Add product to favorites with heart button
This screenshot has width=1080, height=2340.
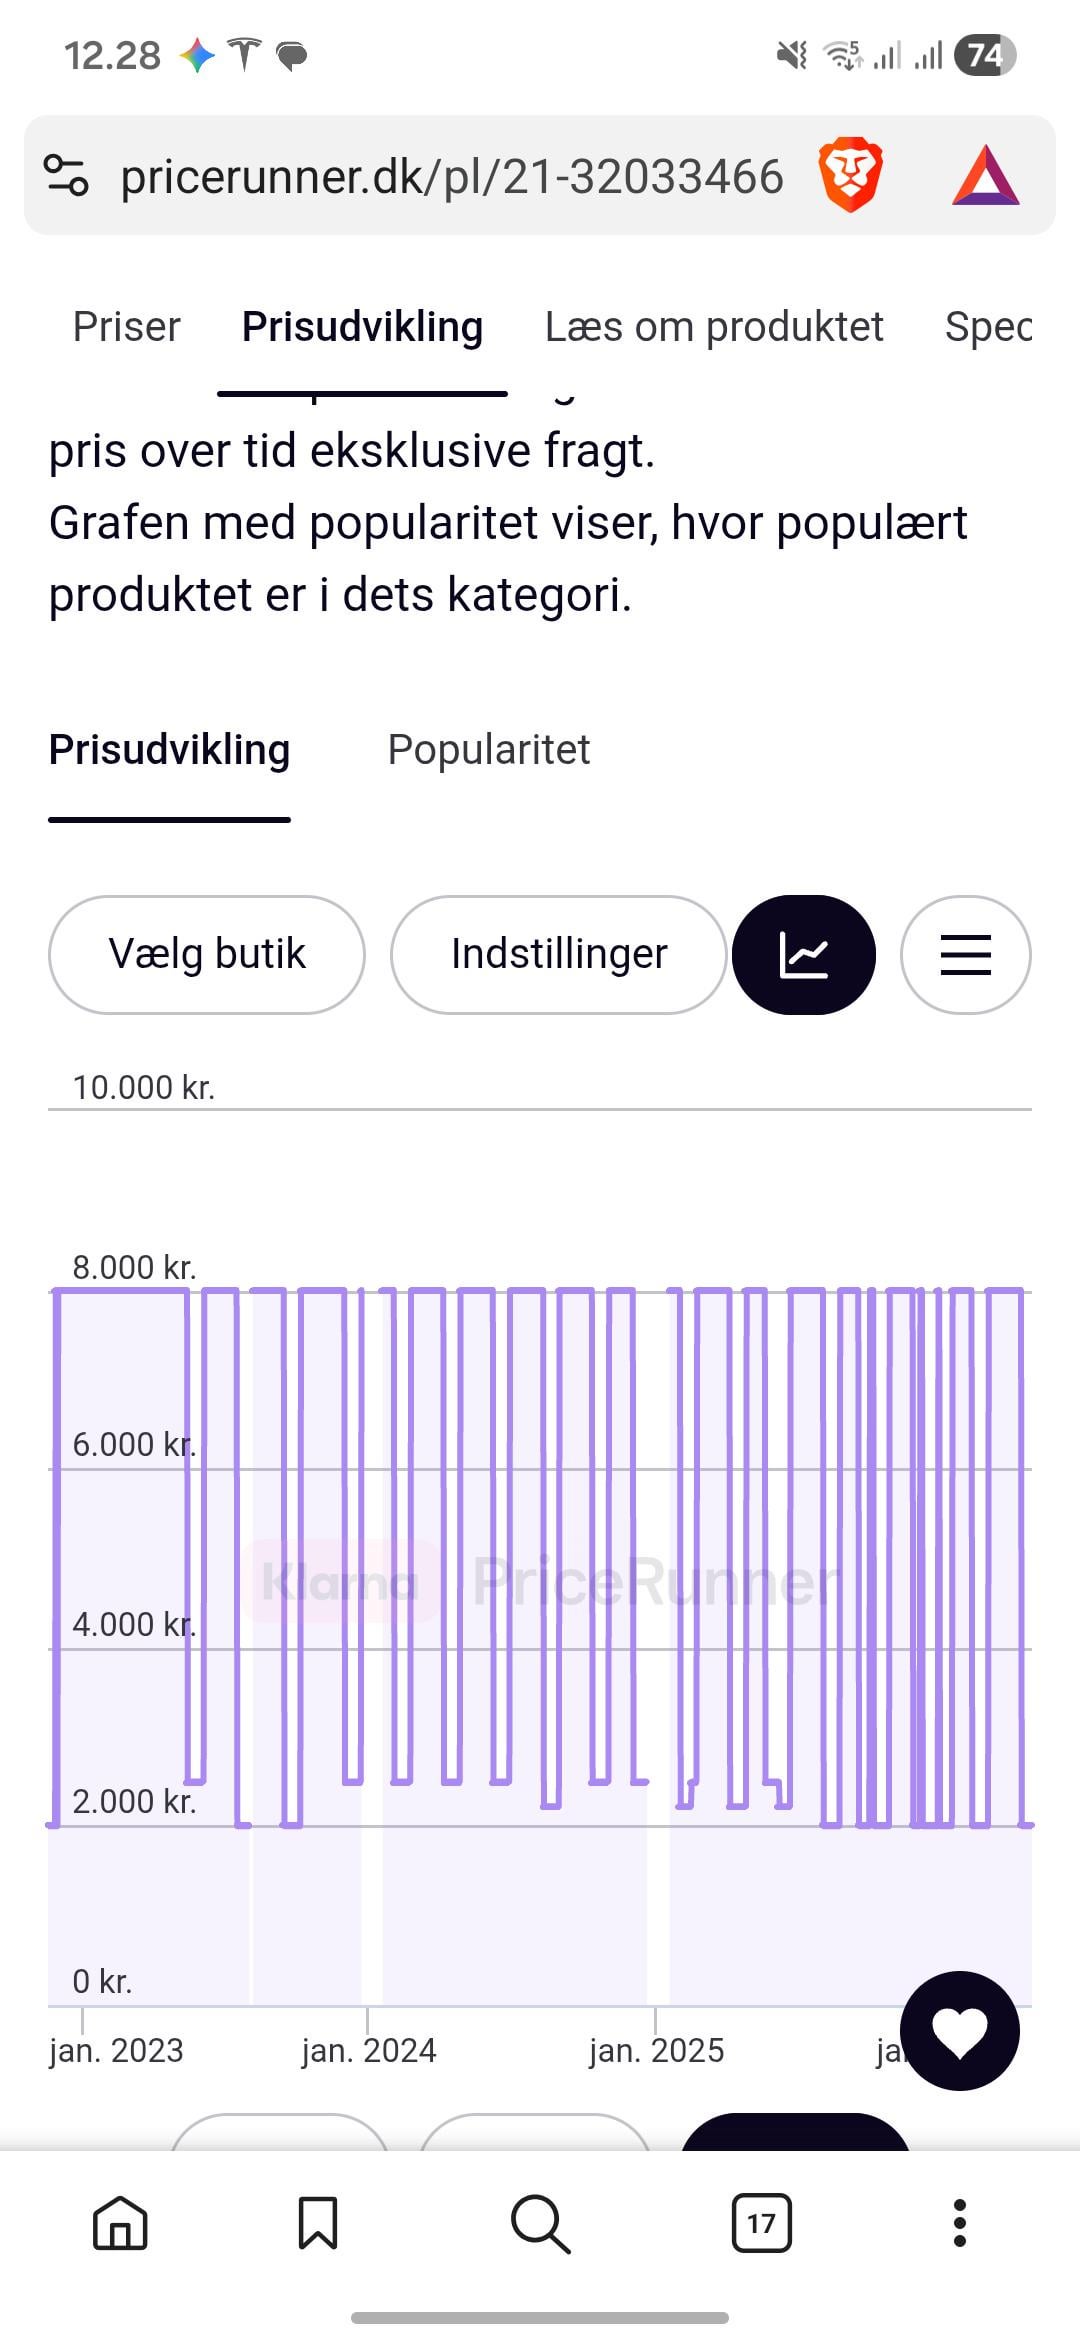coord(959,2030)
